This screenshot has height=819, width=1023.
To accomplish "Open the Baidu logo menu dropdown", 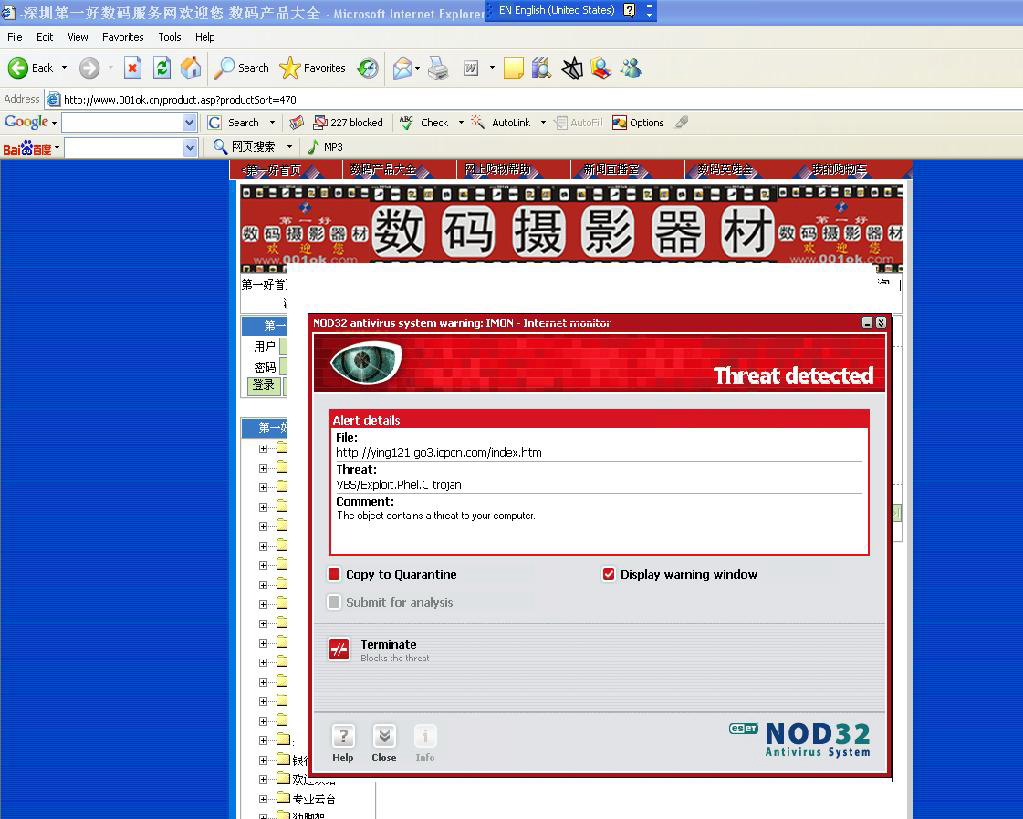I will tap(57, 147).
